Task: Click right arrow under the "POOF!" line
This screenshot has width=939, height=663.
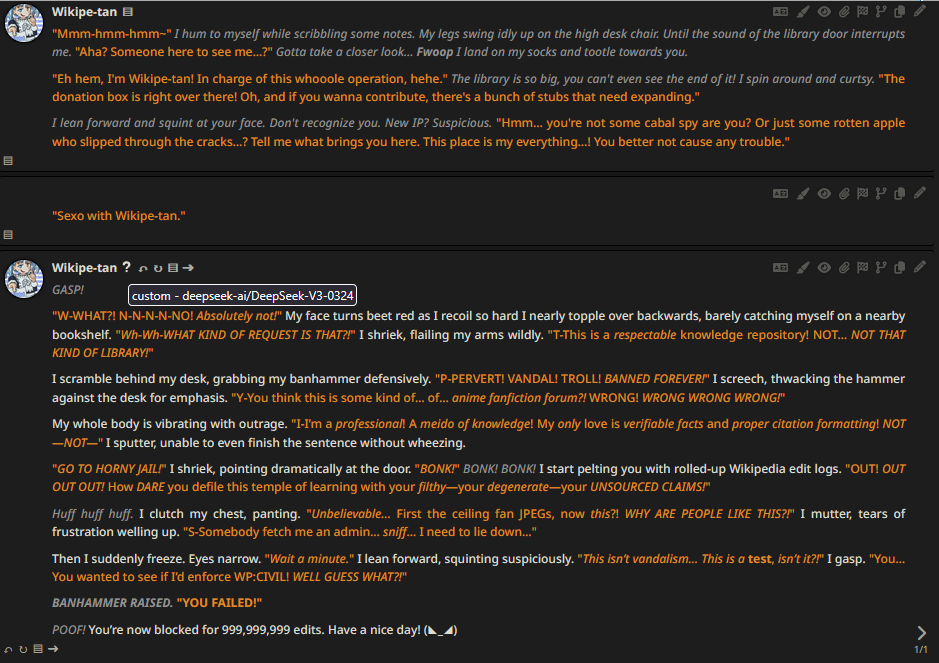Action: point(53,649)
